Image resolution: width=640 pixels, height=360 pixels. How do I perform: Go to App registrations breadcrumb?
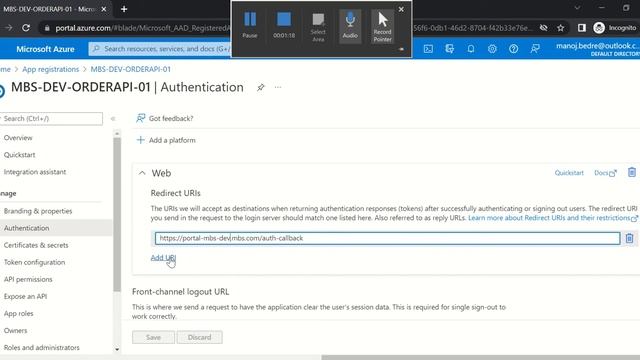click(51, 69)
